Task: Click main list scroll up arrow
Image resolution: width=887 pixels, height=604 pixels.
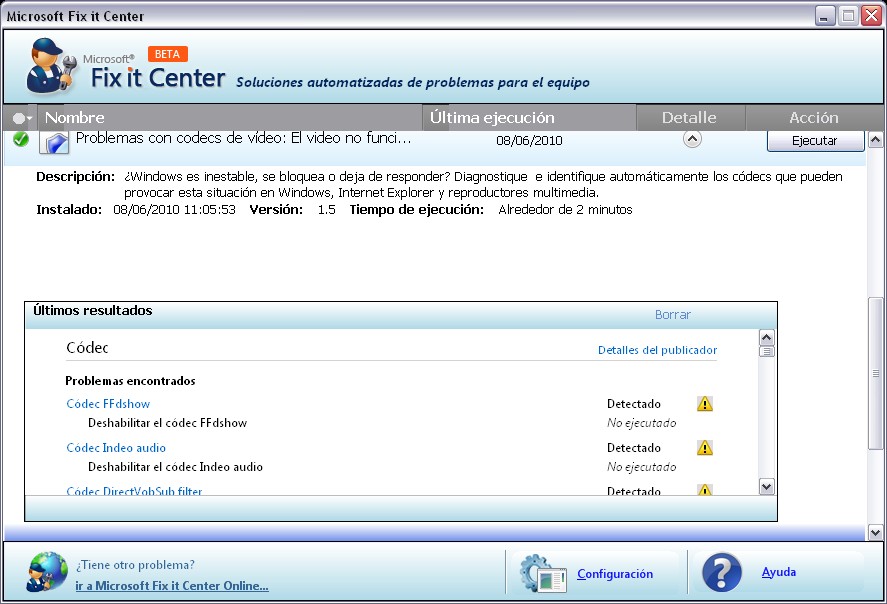Action: 875,139
